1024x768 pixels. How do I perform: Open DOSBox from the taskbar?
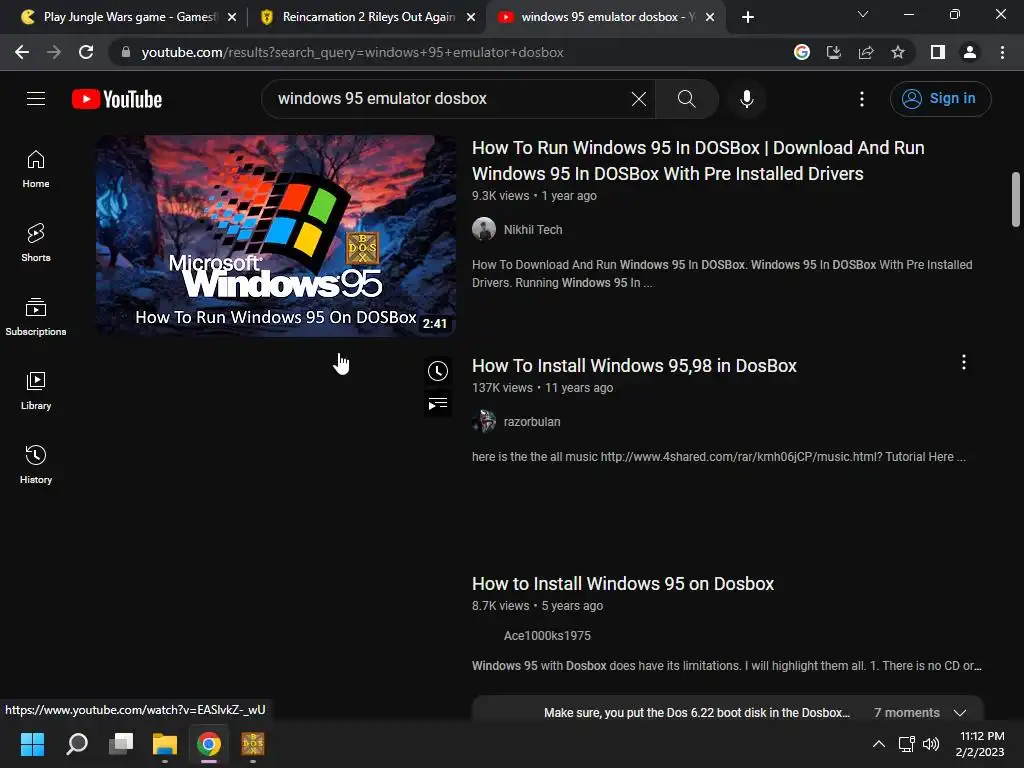pyautogui.click(x=253, y=743)
